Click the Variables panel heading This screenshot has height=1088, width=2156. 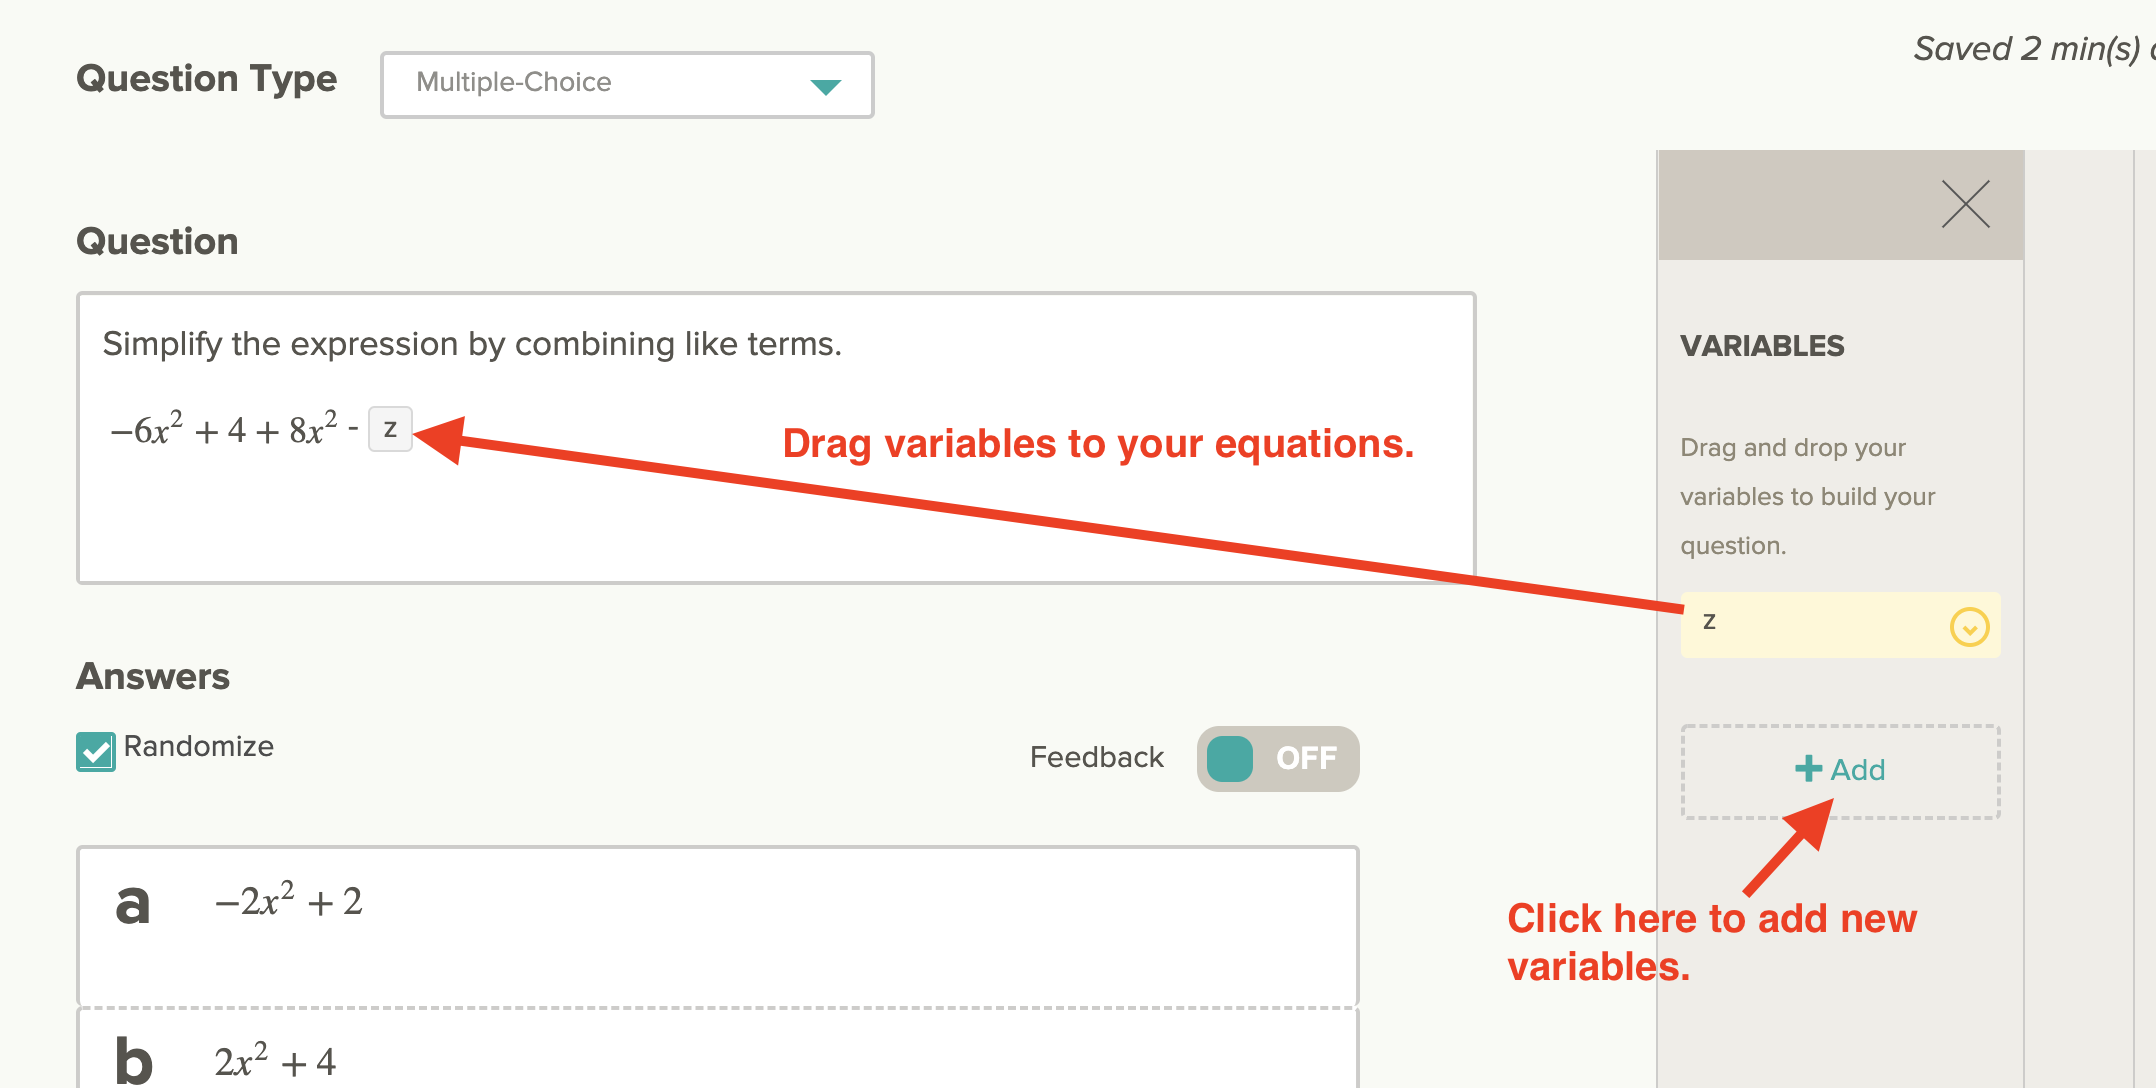tap(1762, 346)
